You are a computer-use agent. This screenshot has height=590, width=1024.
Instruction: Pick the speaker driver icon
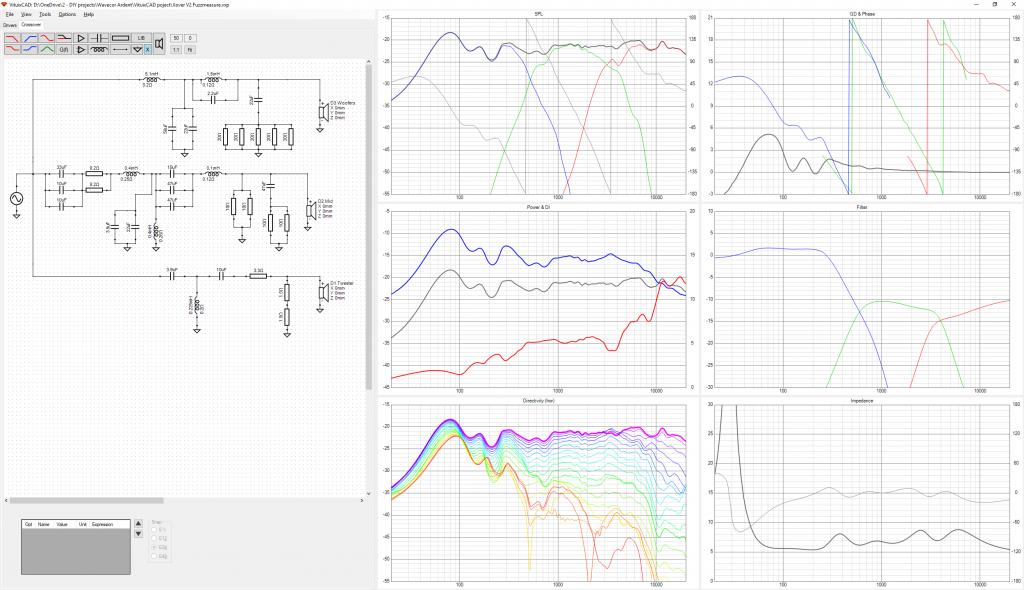click(x=159, y=43)
